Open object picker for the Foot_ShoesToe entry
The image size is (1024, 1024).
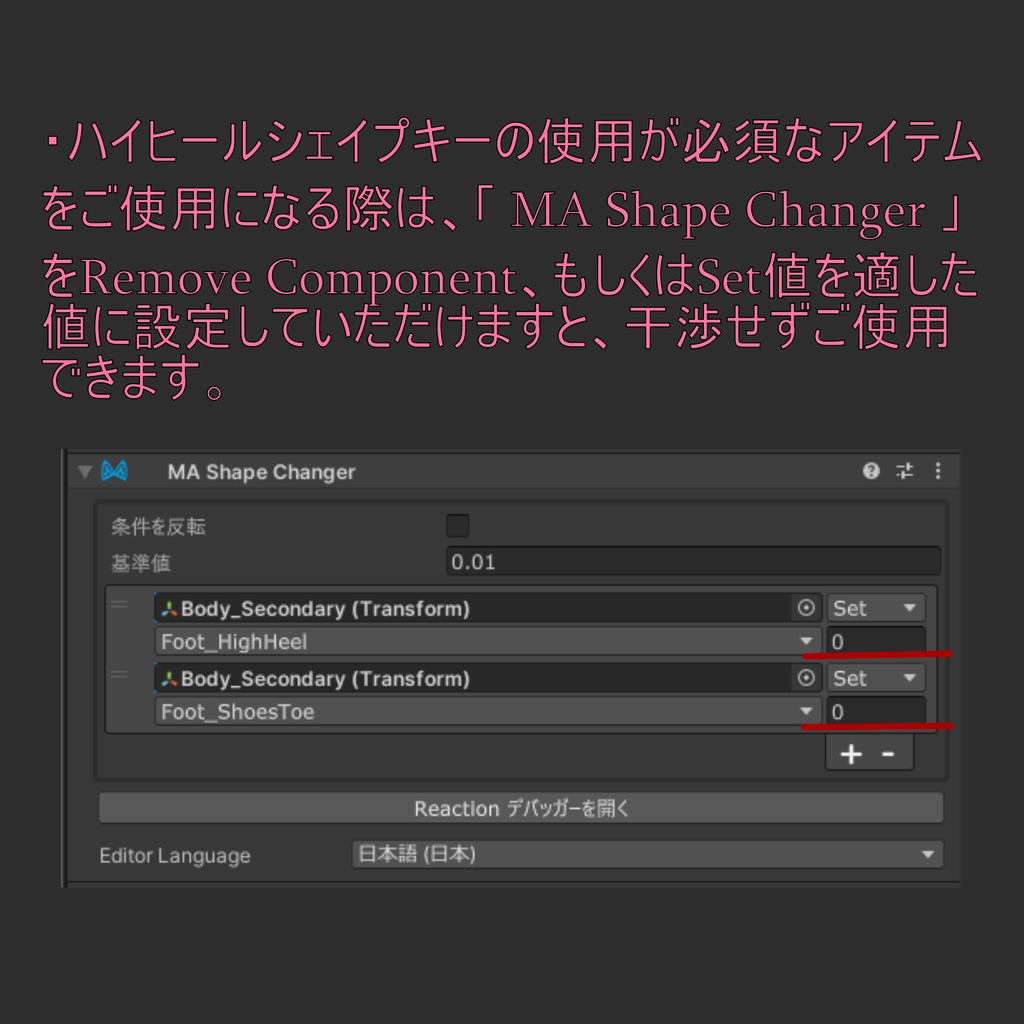806,678
